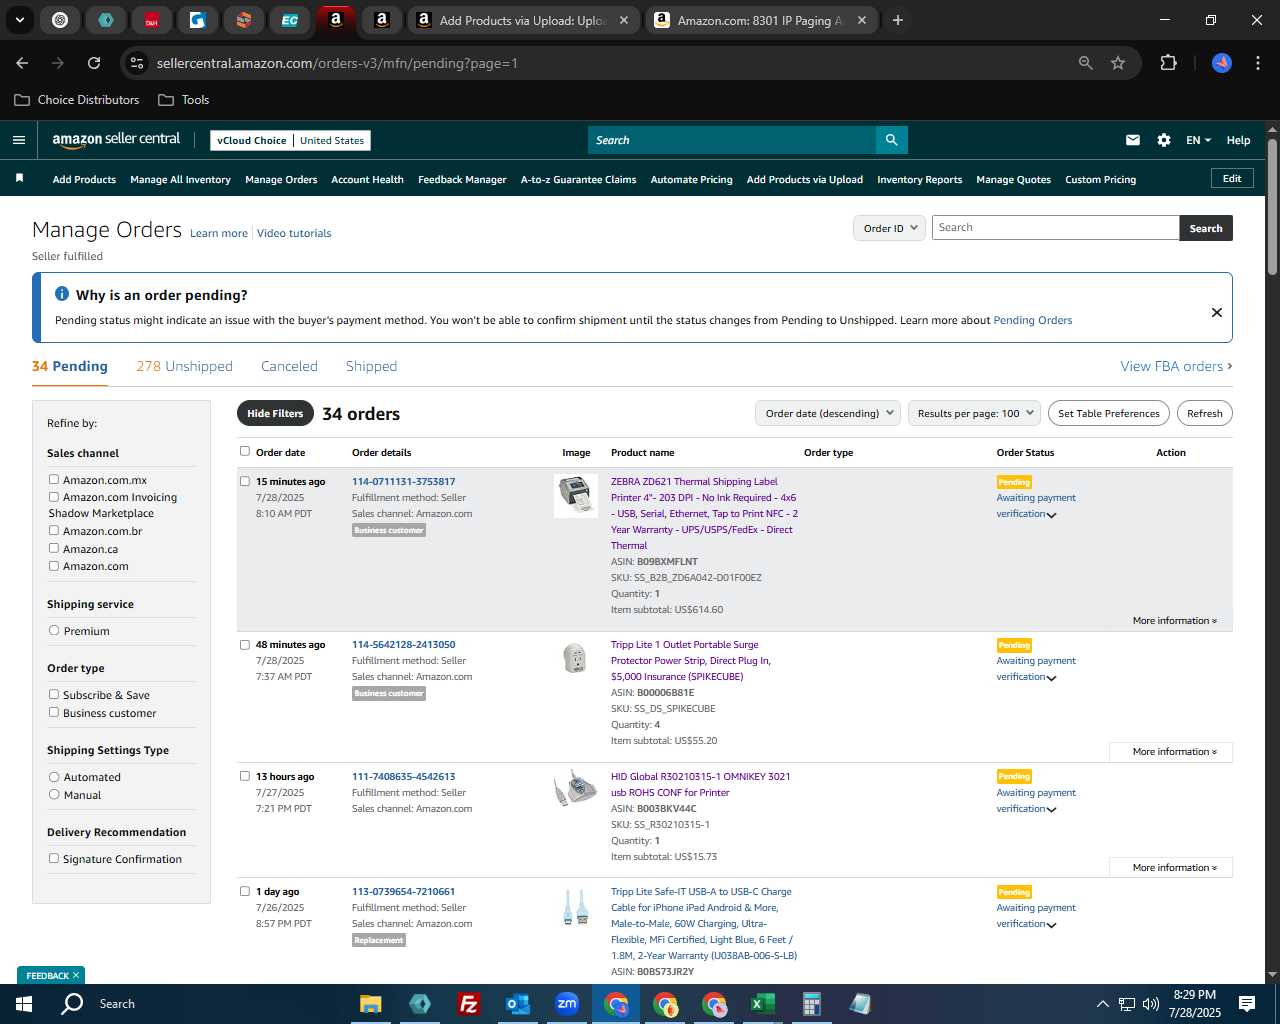Check the Amazon.com.br filter
This screenshot has width=1280, height=1024.
tap(54, 530)
